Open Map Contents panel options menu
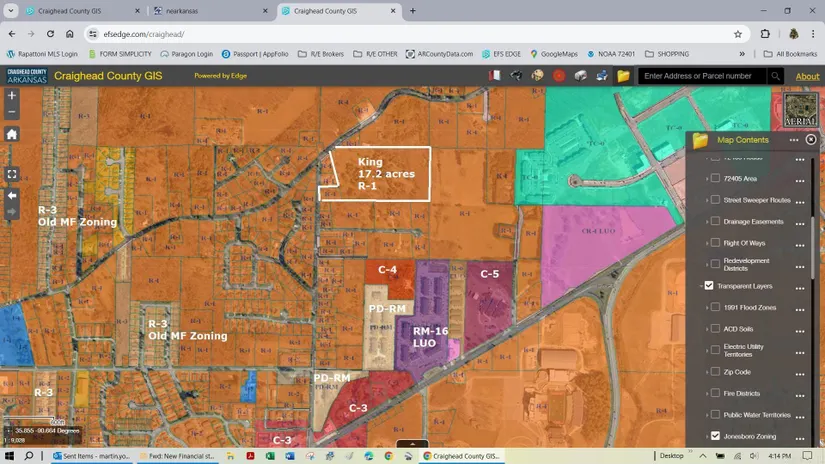Screen dimensions: 825x464 [x=794, y=140]
